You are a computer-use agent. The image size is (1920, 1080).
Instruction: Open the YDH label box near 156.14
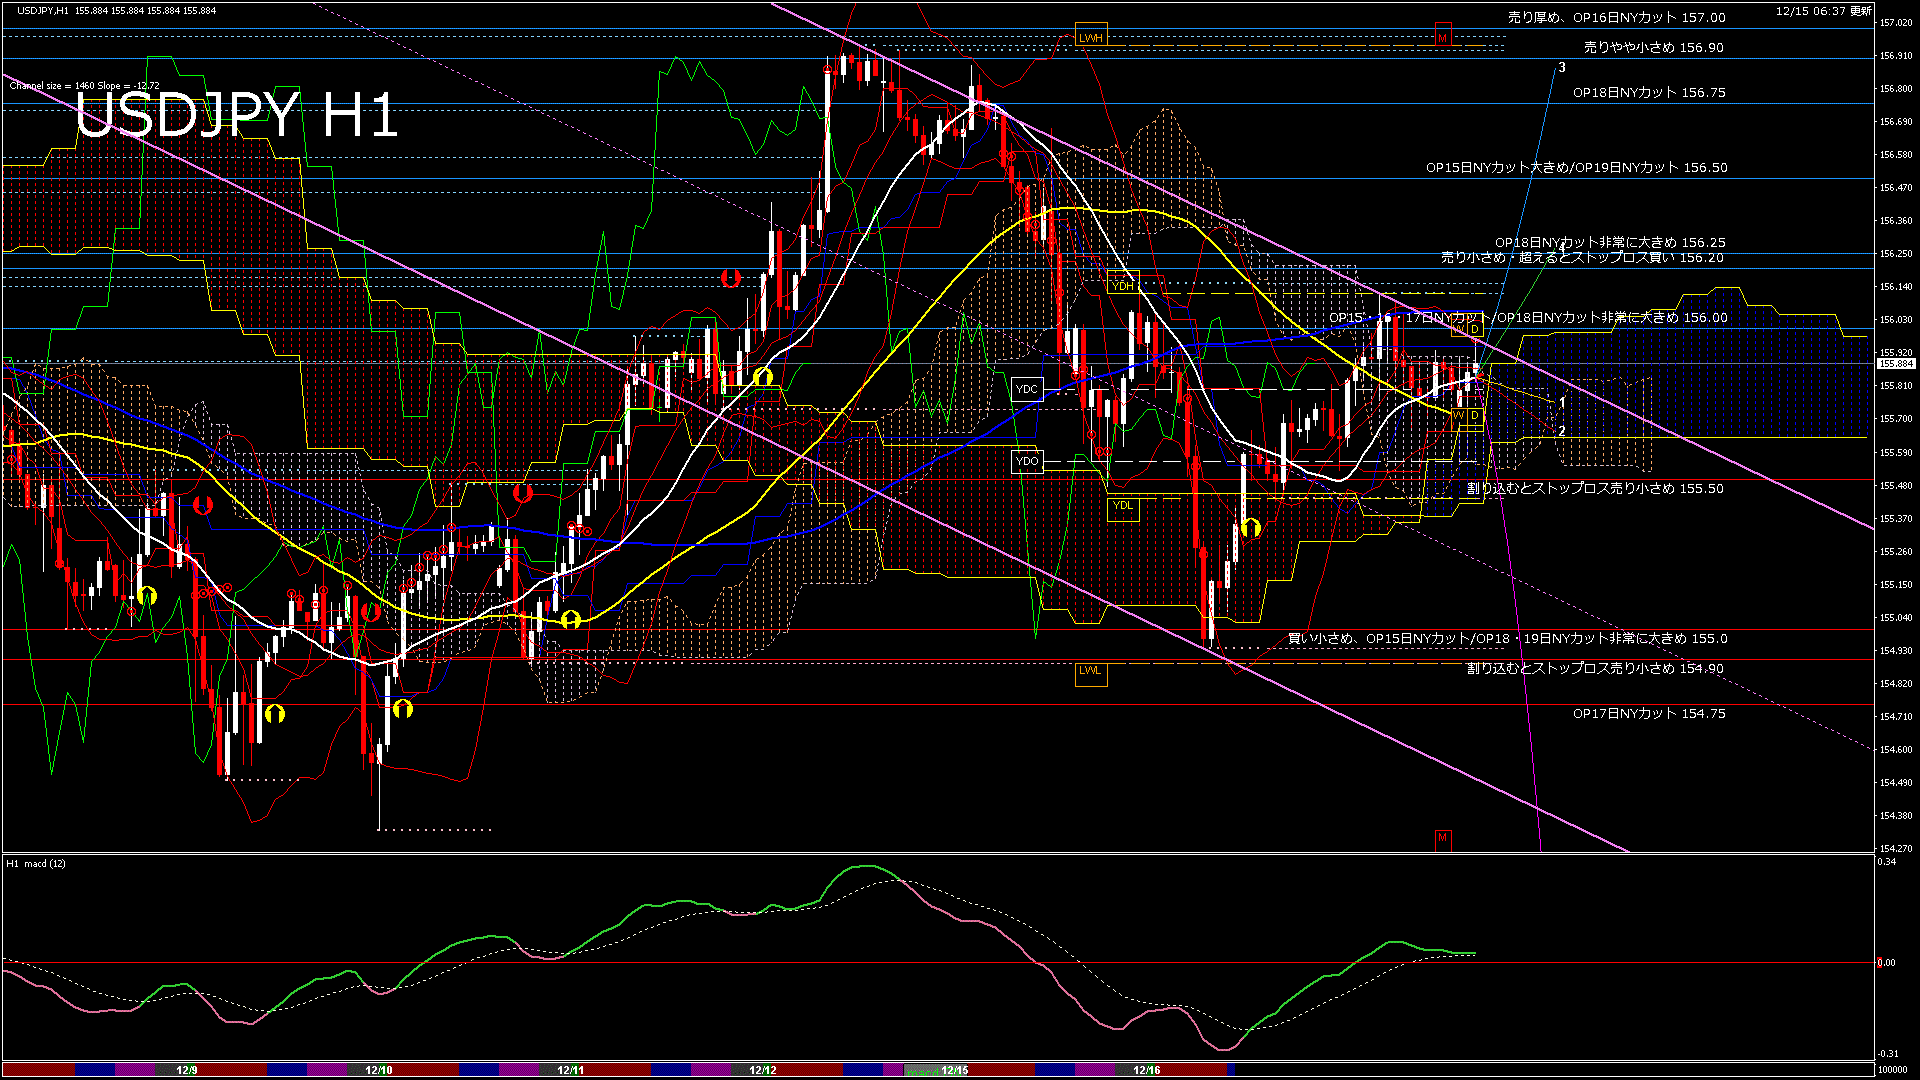(x=1122, y=285)
